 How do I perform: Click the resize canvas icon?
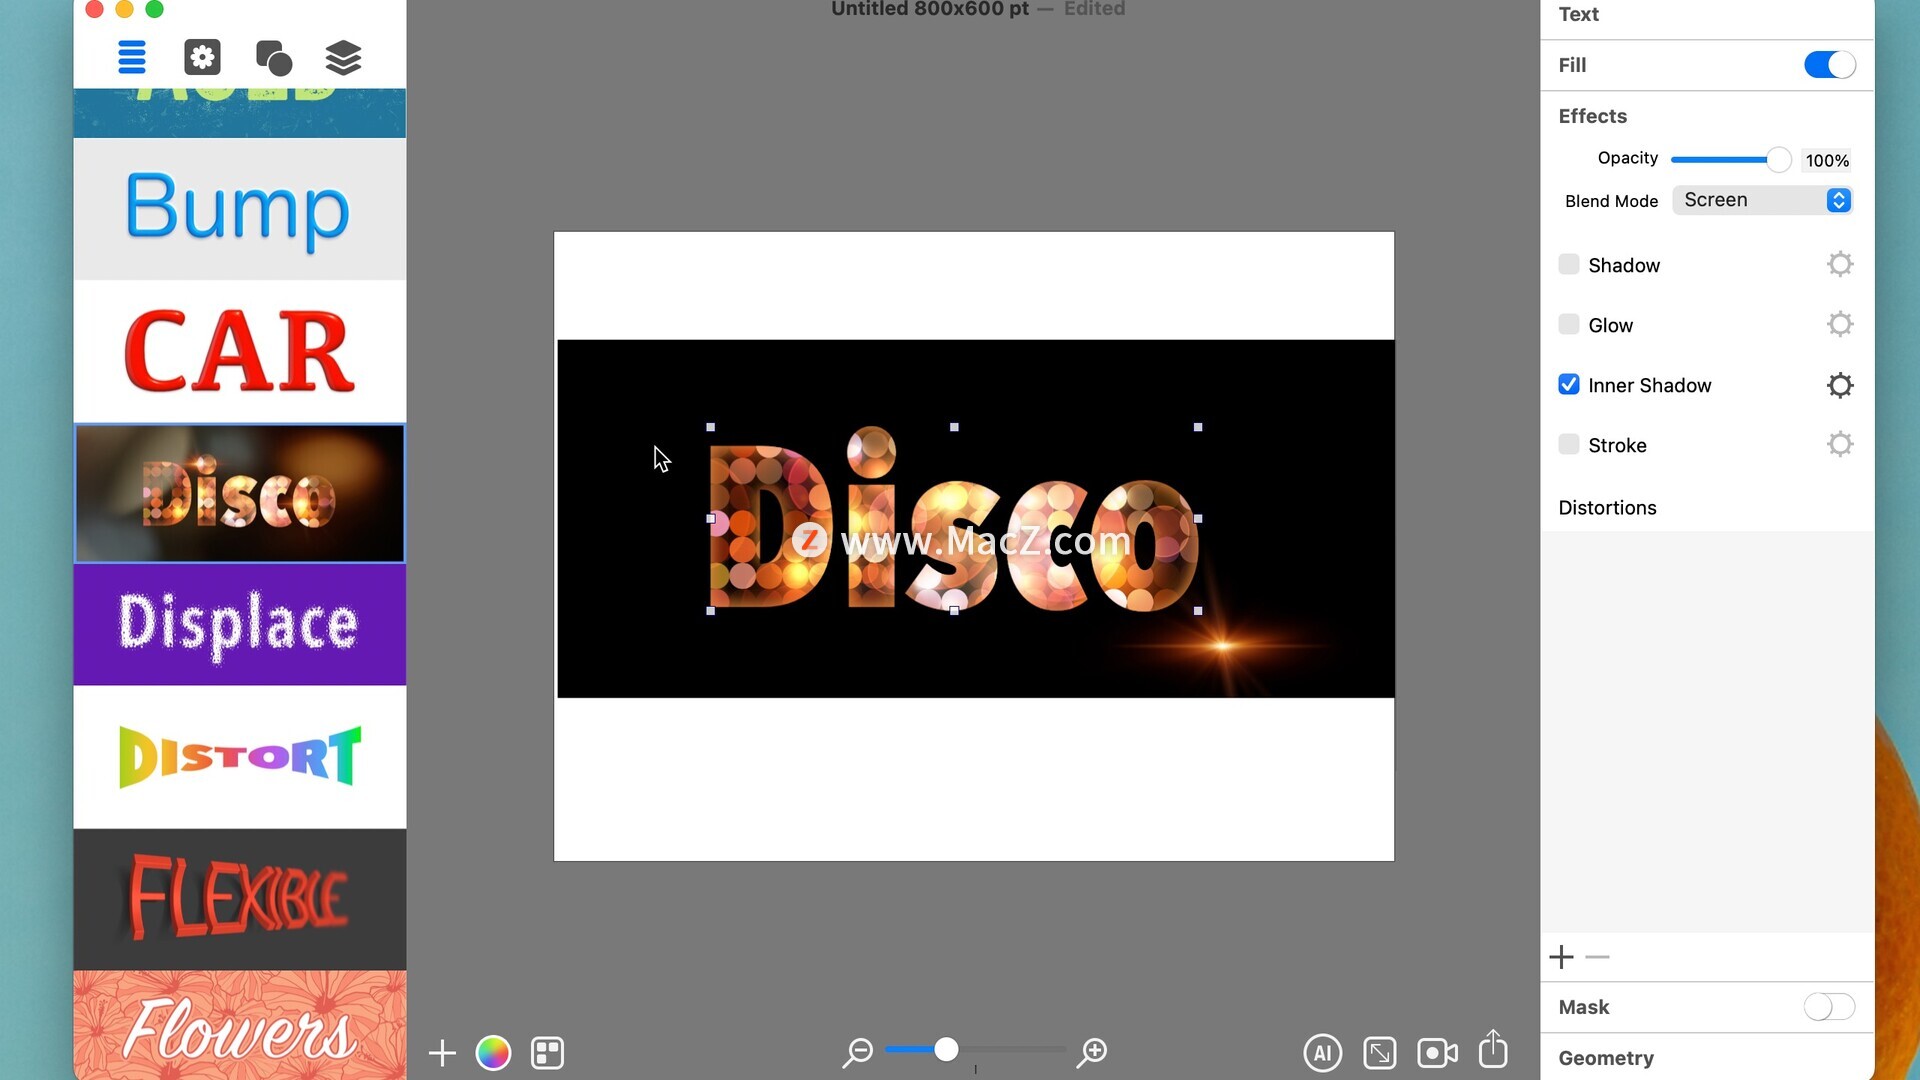tap(1380, 1053)
